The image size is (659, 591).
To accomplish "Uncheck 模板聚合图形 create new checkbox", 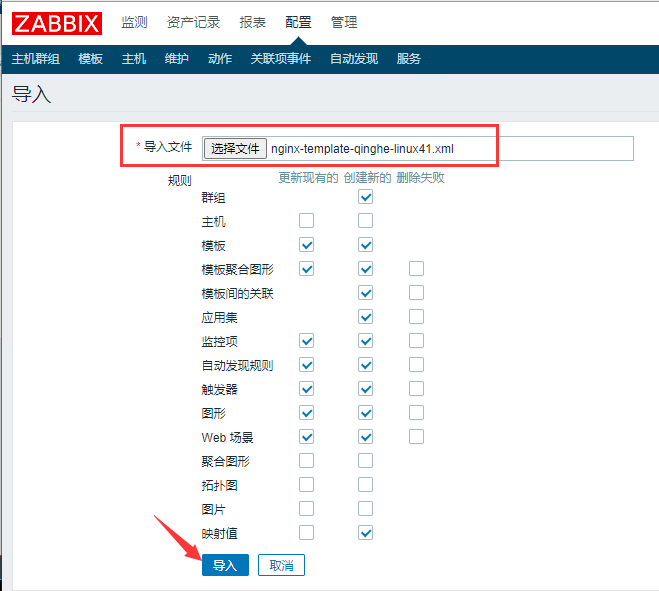I will click(x=365, y=269).
